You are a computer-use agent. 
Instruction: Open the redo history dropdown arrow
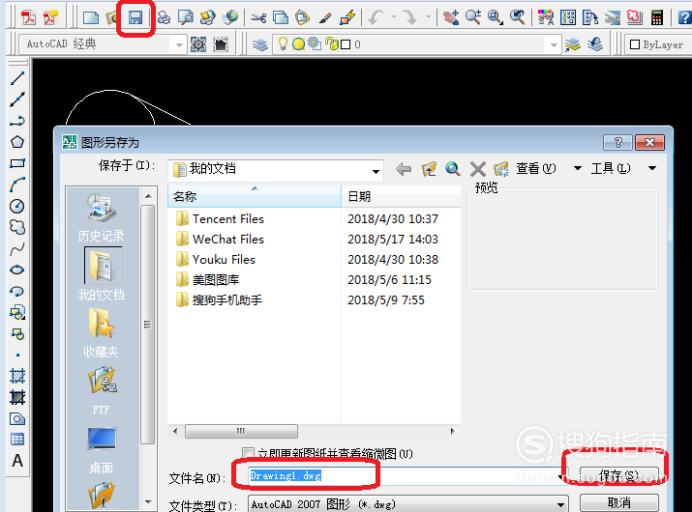[428, 18]
